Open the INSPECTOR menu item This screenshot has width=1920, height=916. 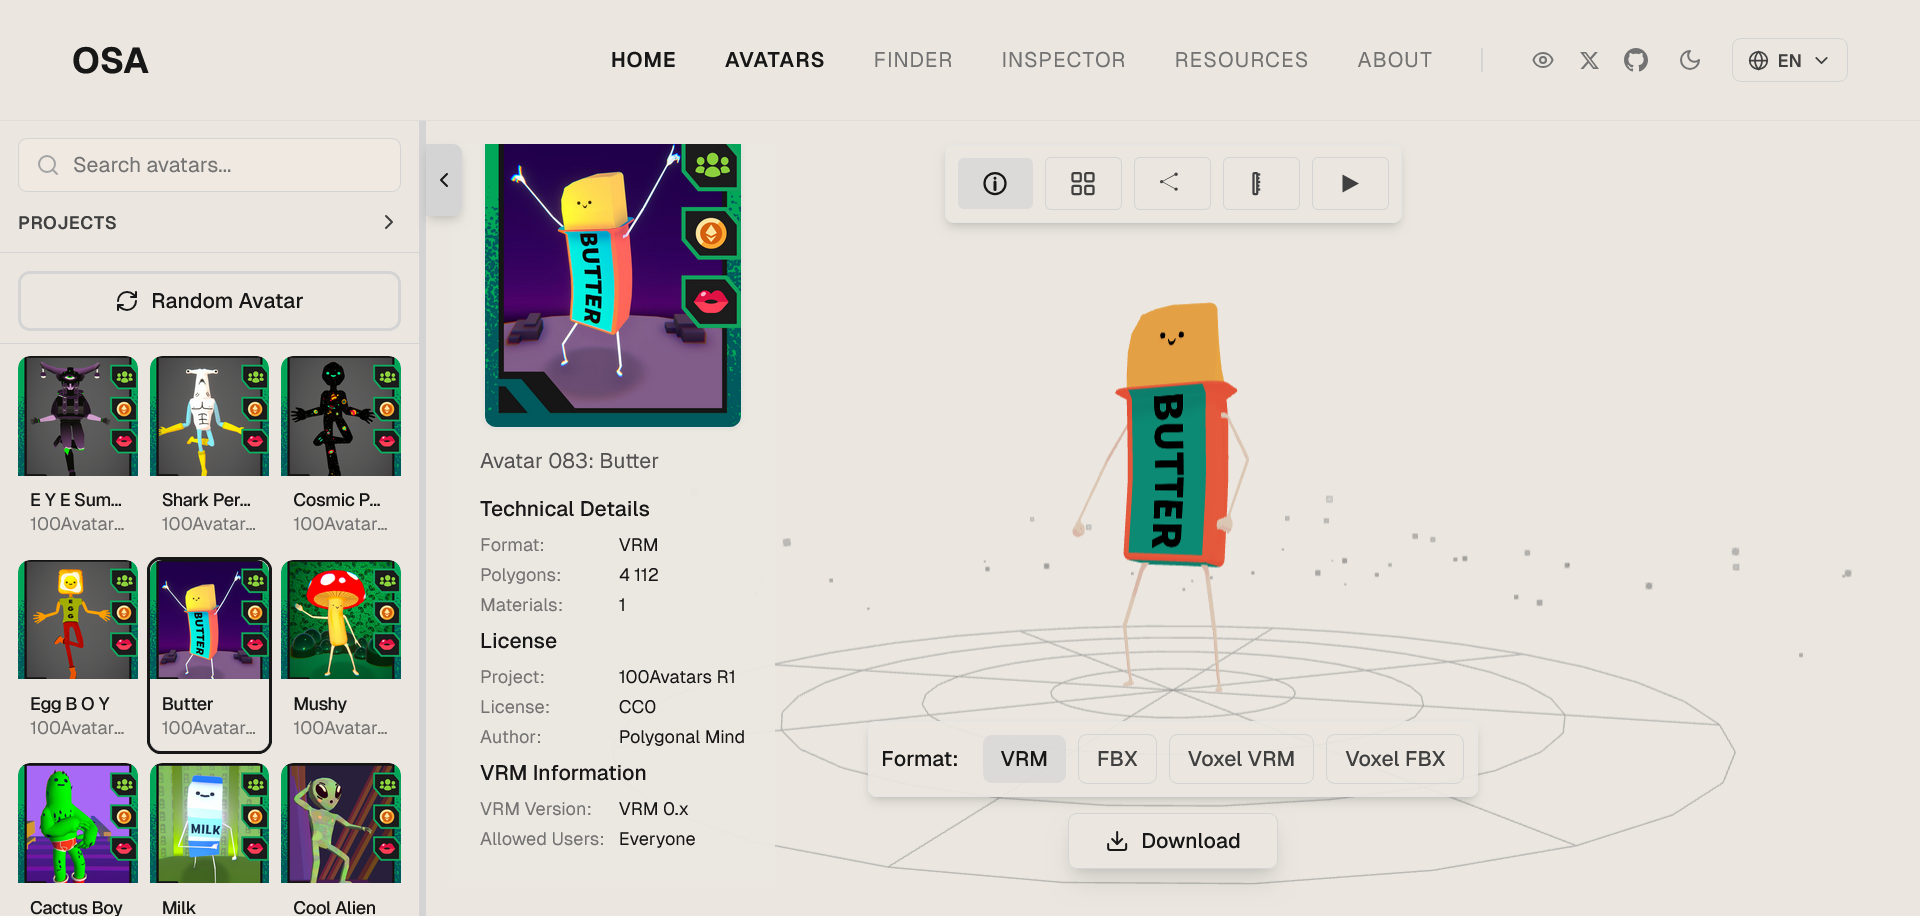(1063, 60)
